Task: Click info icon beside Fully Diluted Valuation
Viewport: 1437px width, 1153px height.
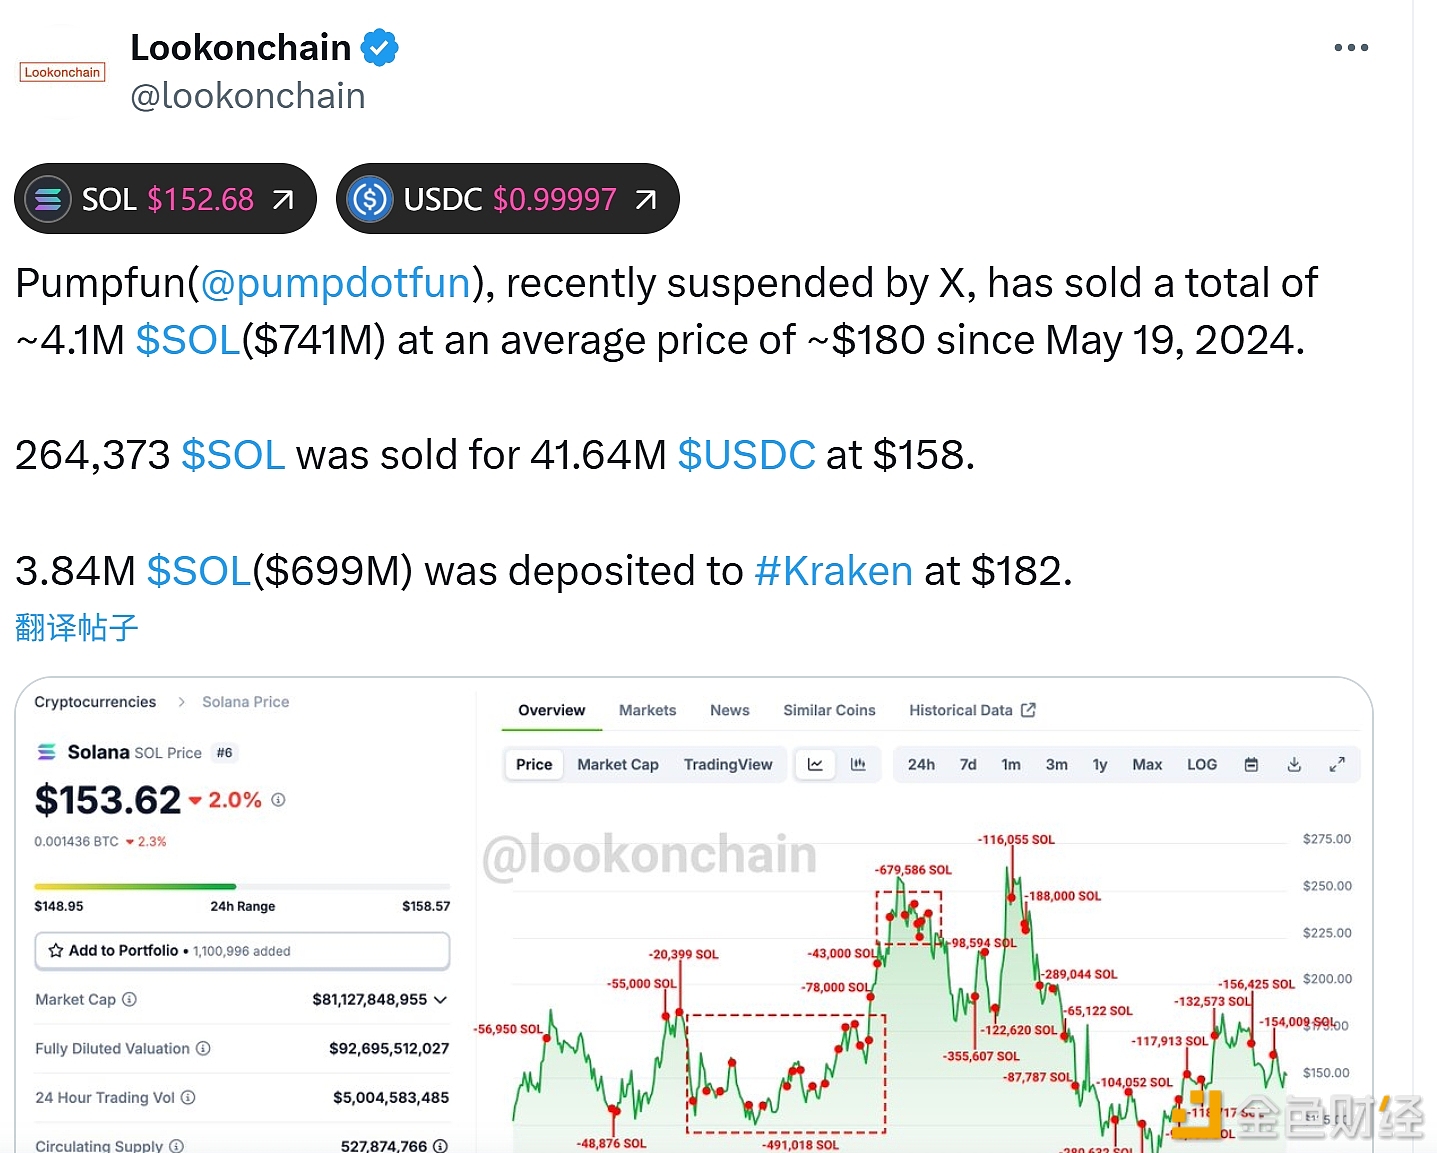Action: click(x=204, y=1048)
